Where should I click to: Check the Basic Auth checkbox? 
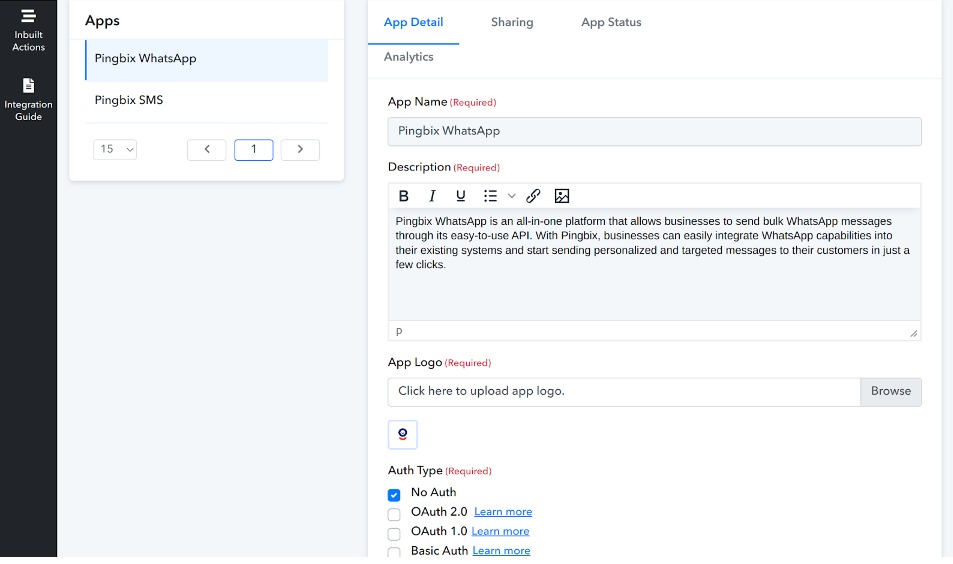[394, 552]
